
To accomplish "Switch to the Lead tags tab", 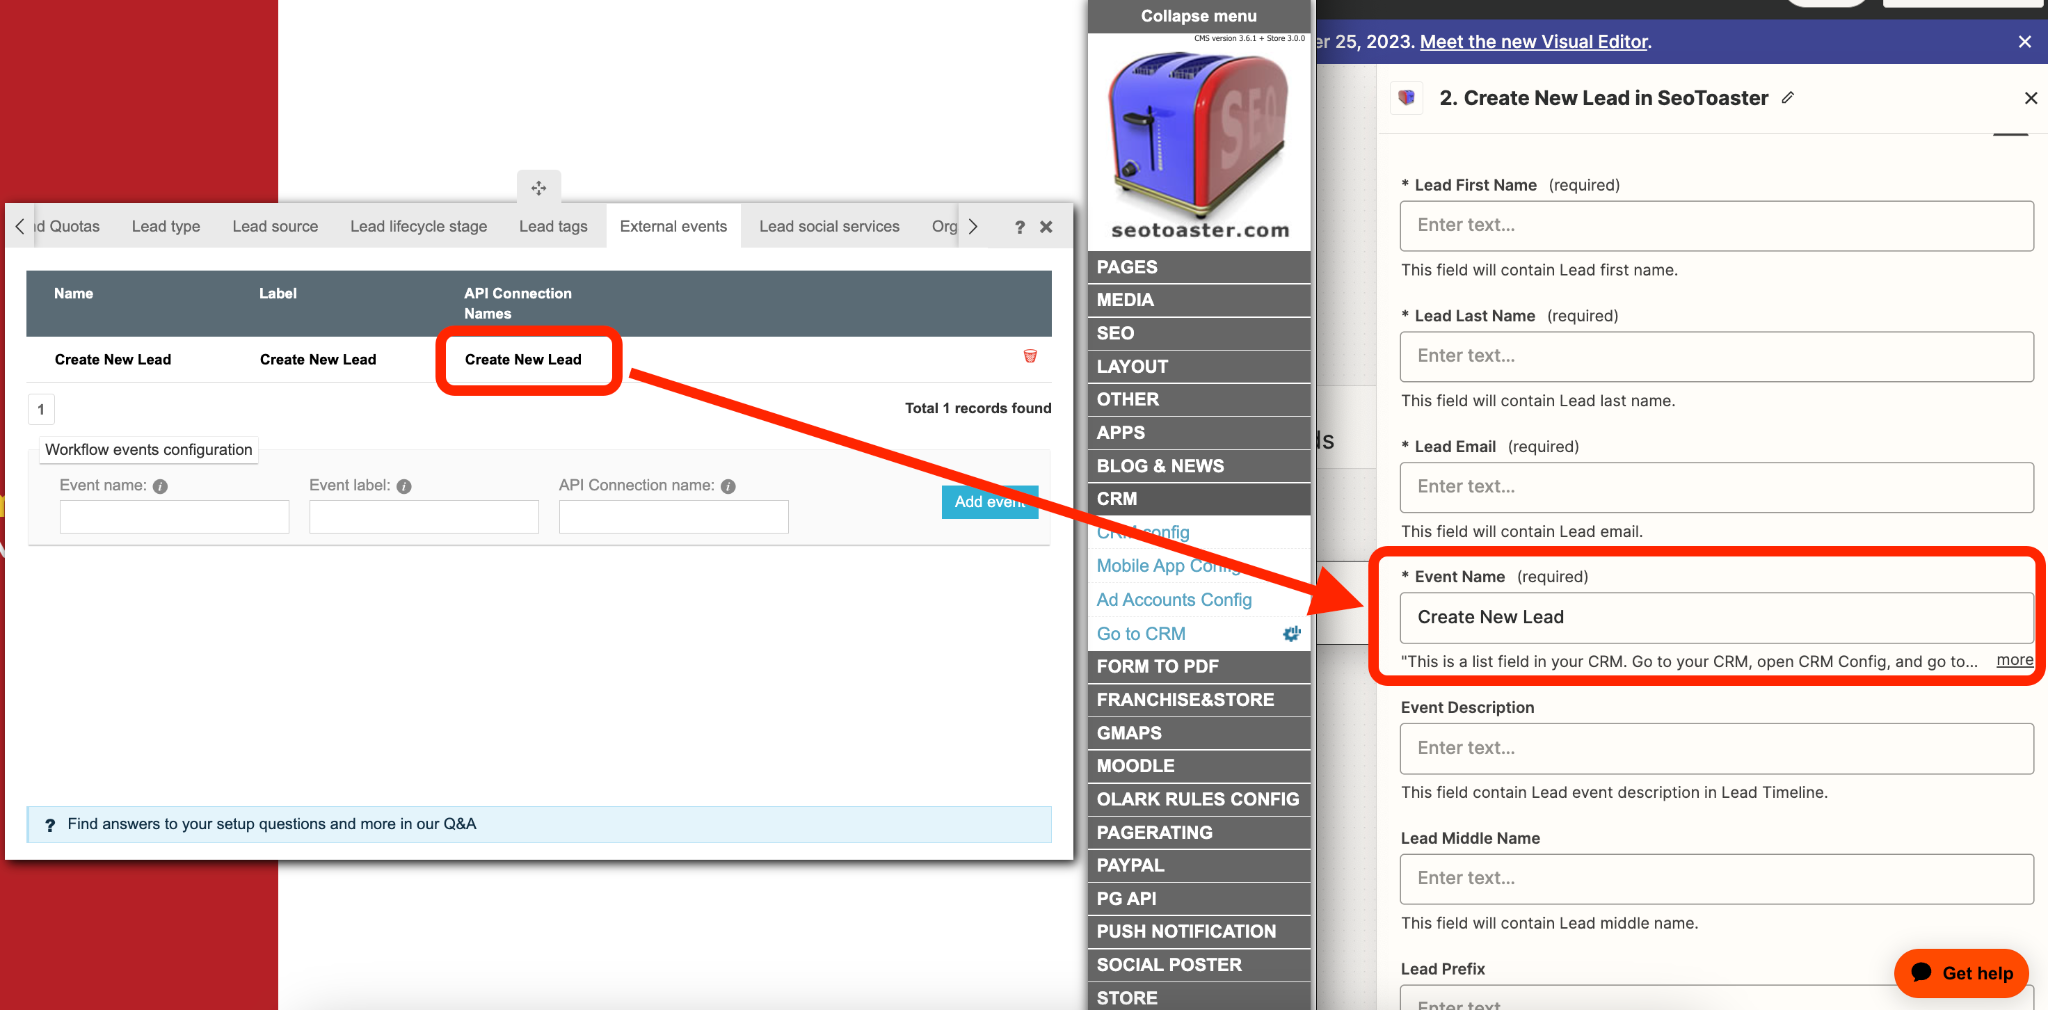I will coord(553,226).
